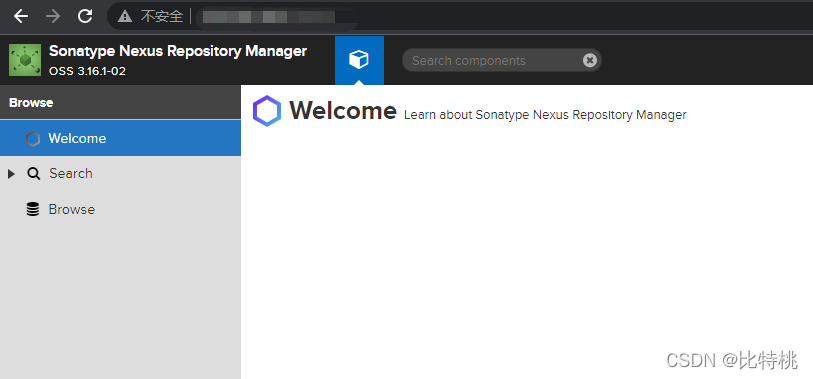Click the browser address bar URL

[275, 17]
